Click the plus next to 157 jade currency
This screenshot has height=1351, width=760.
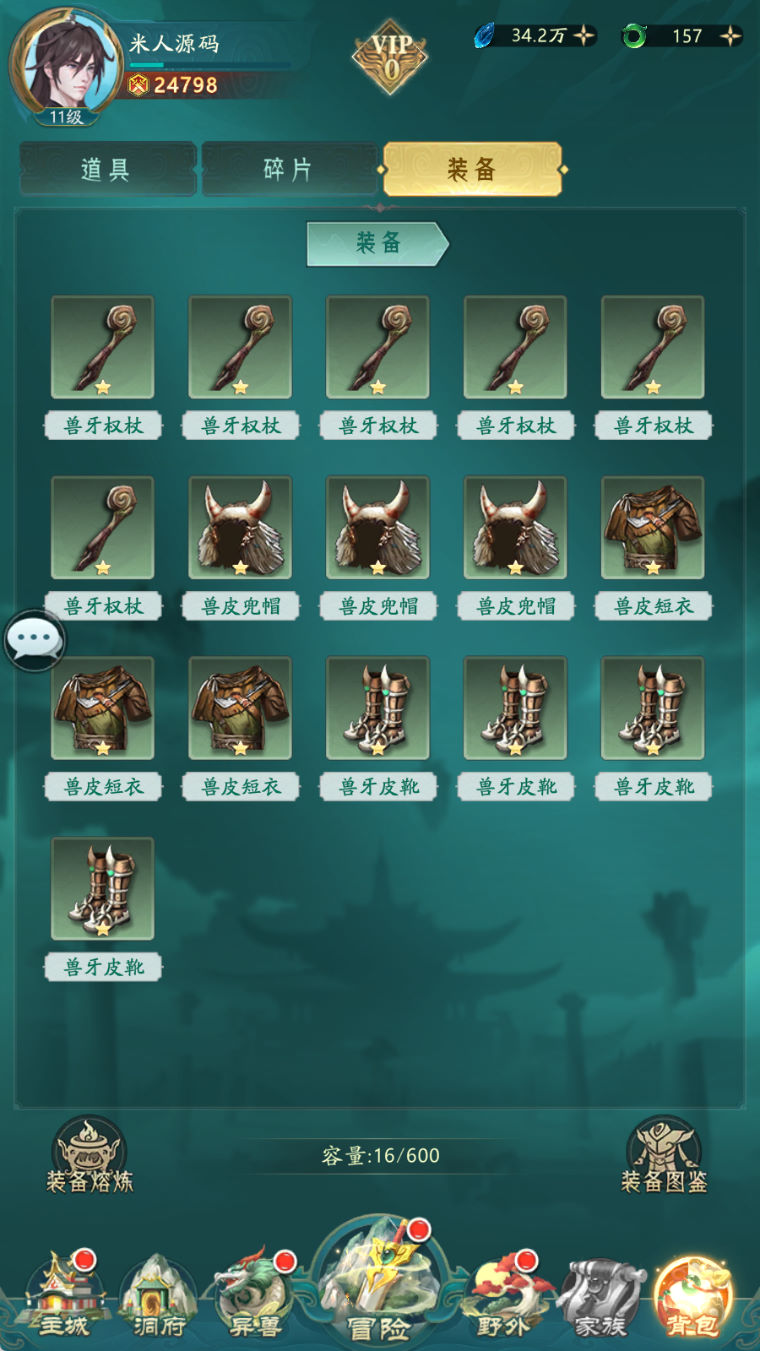click(x=731, y=36)
